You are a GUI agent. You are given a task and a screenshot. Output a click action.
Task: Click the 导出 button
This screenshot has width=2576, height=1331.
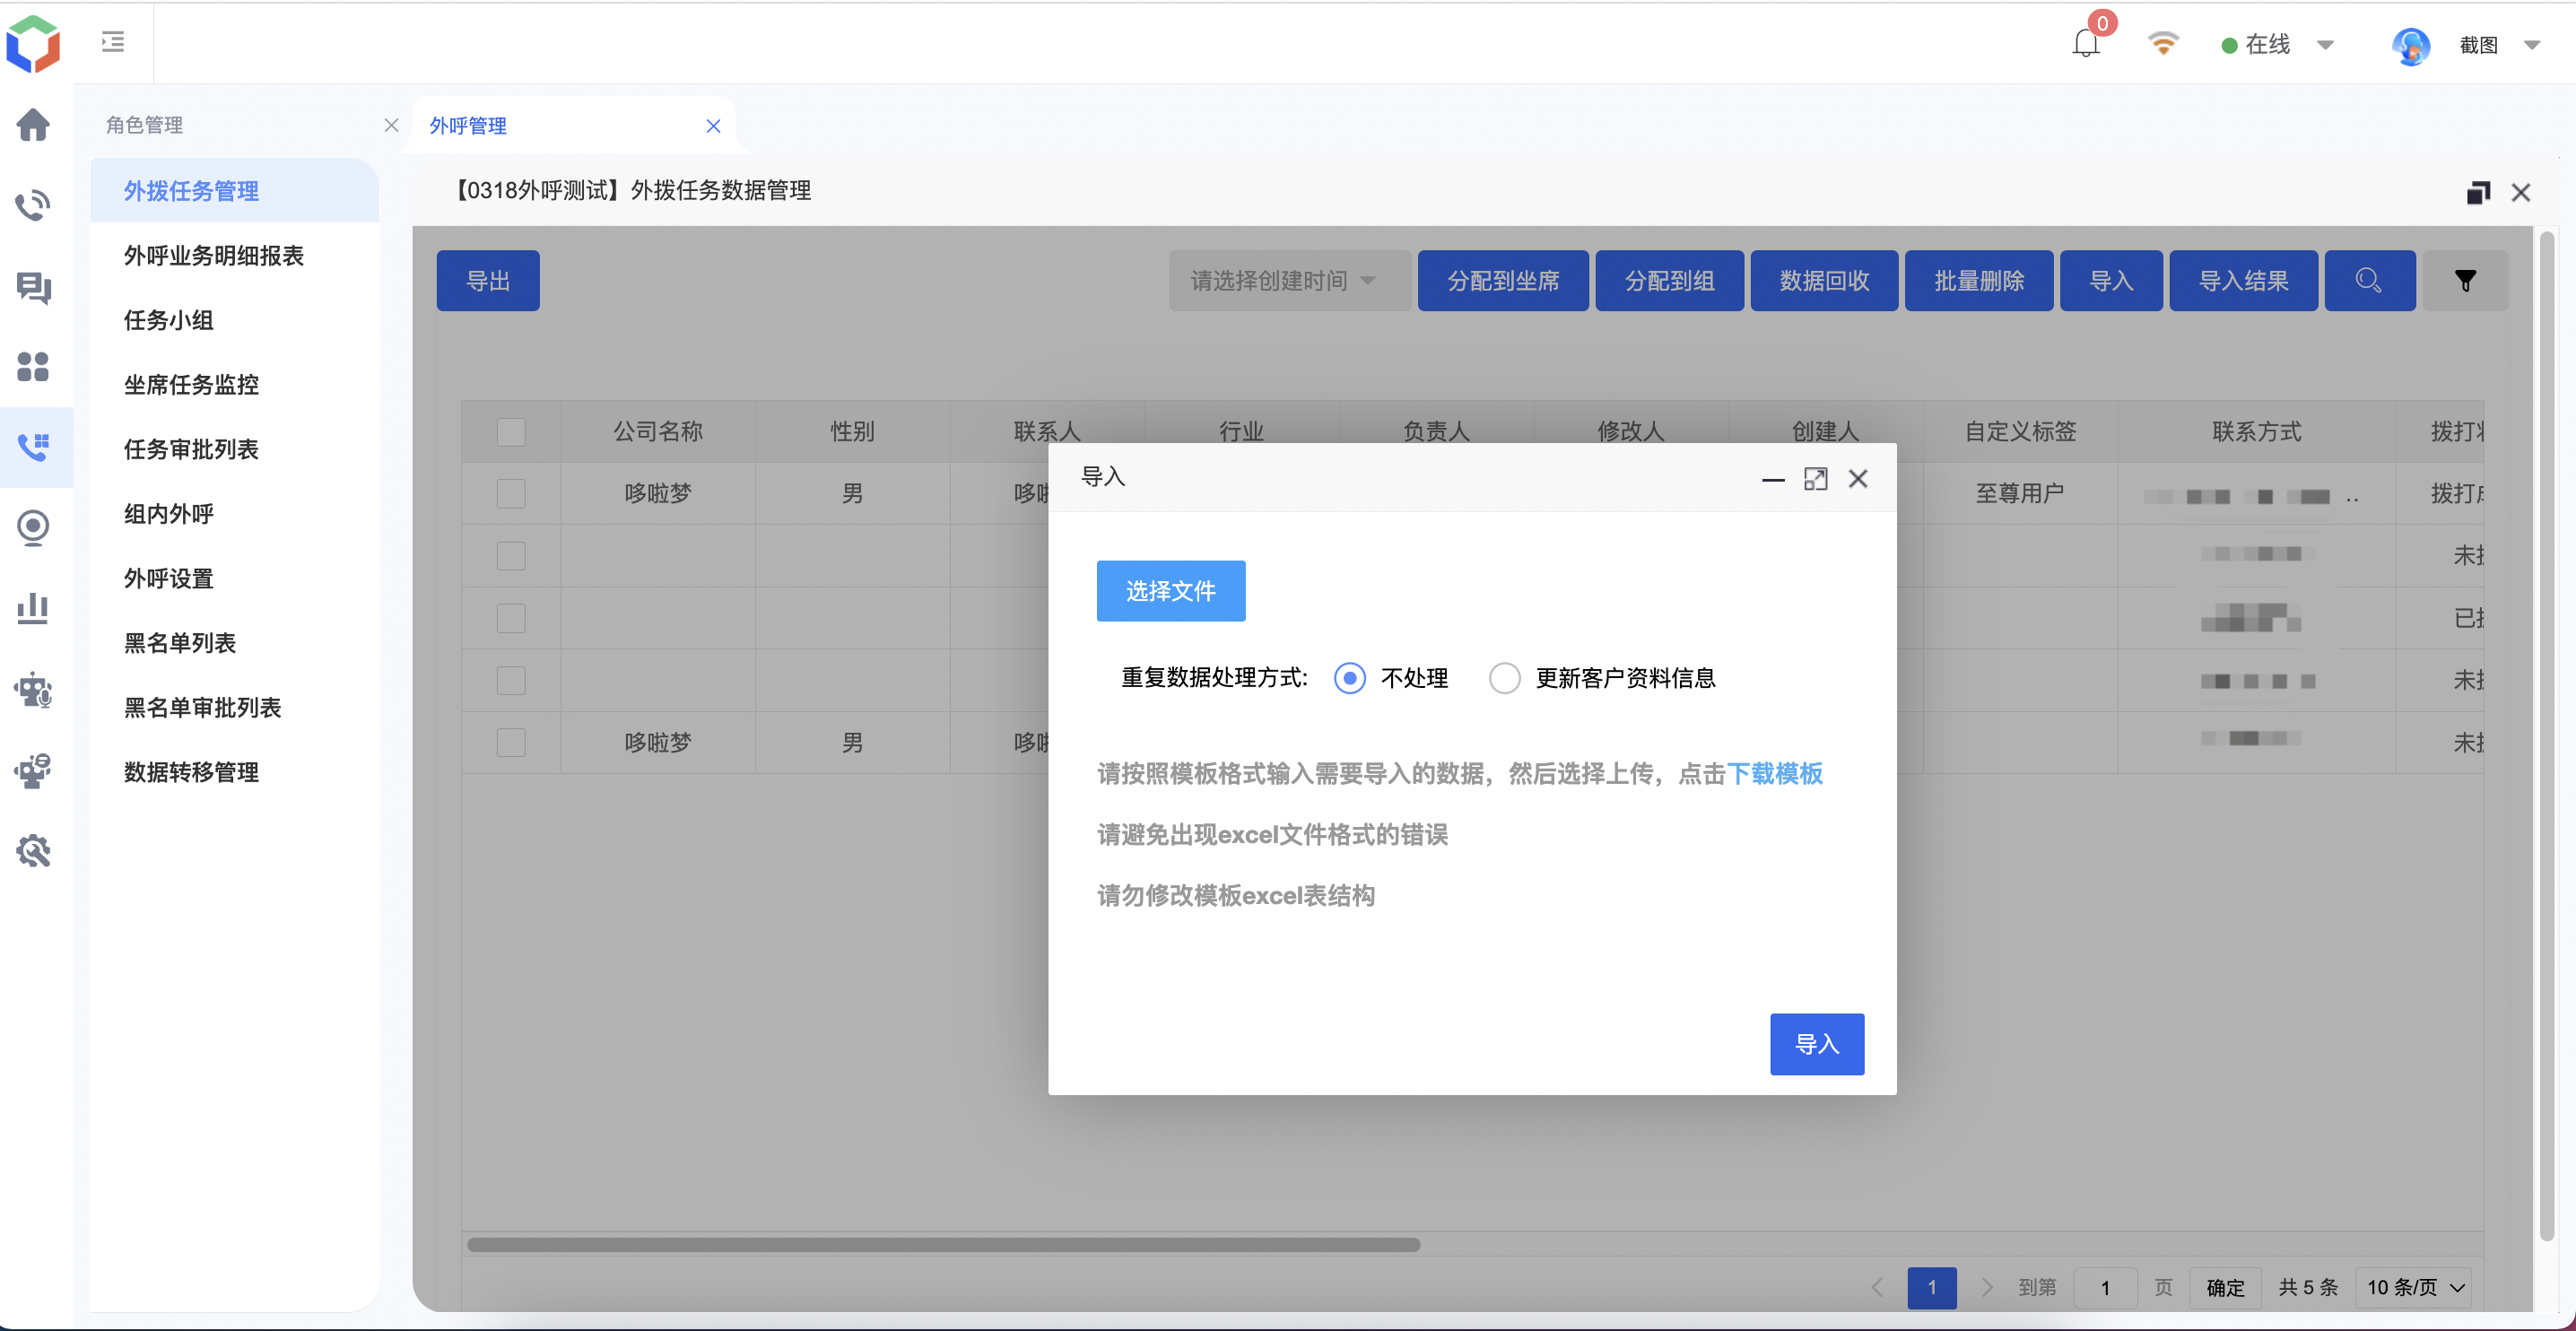tap(488, 281)
